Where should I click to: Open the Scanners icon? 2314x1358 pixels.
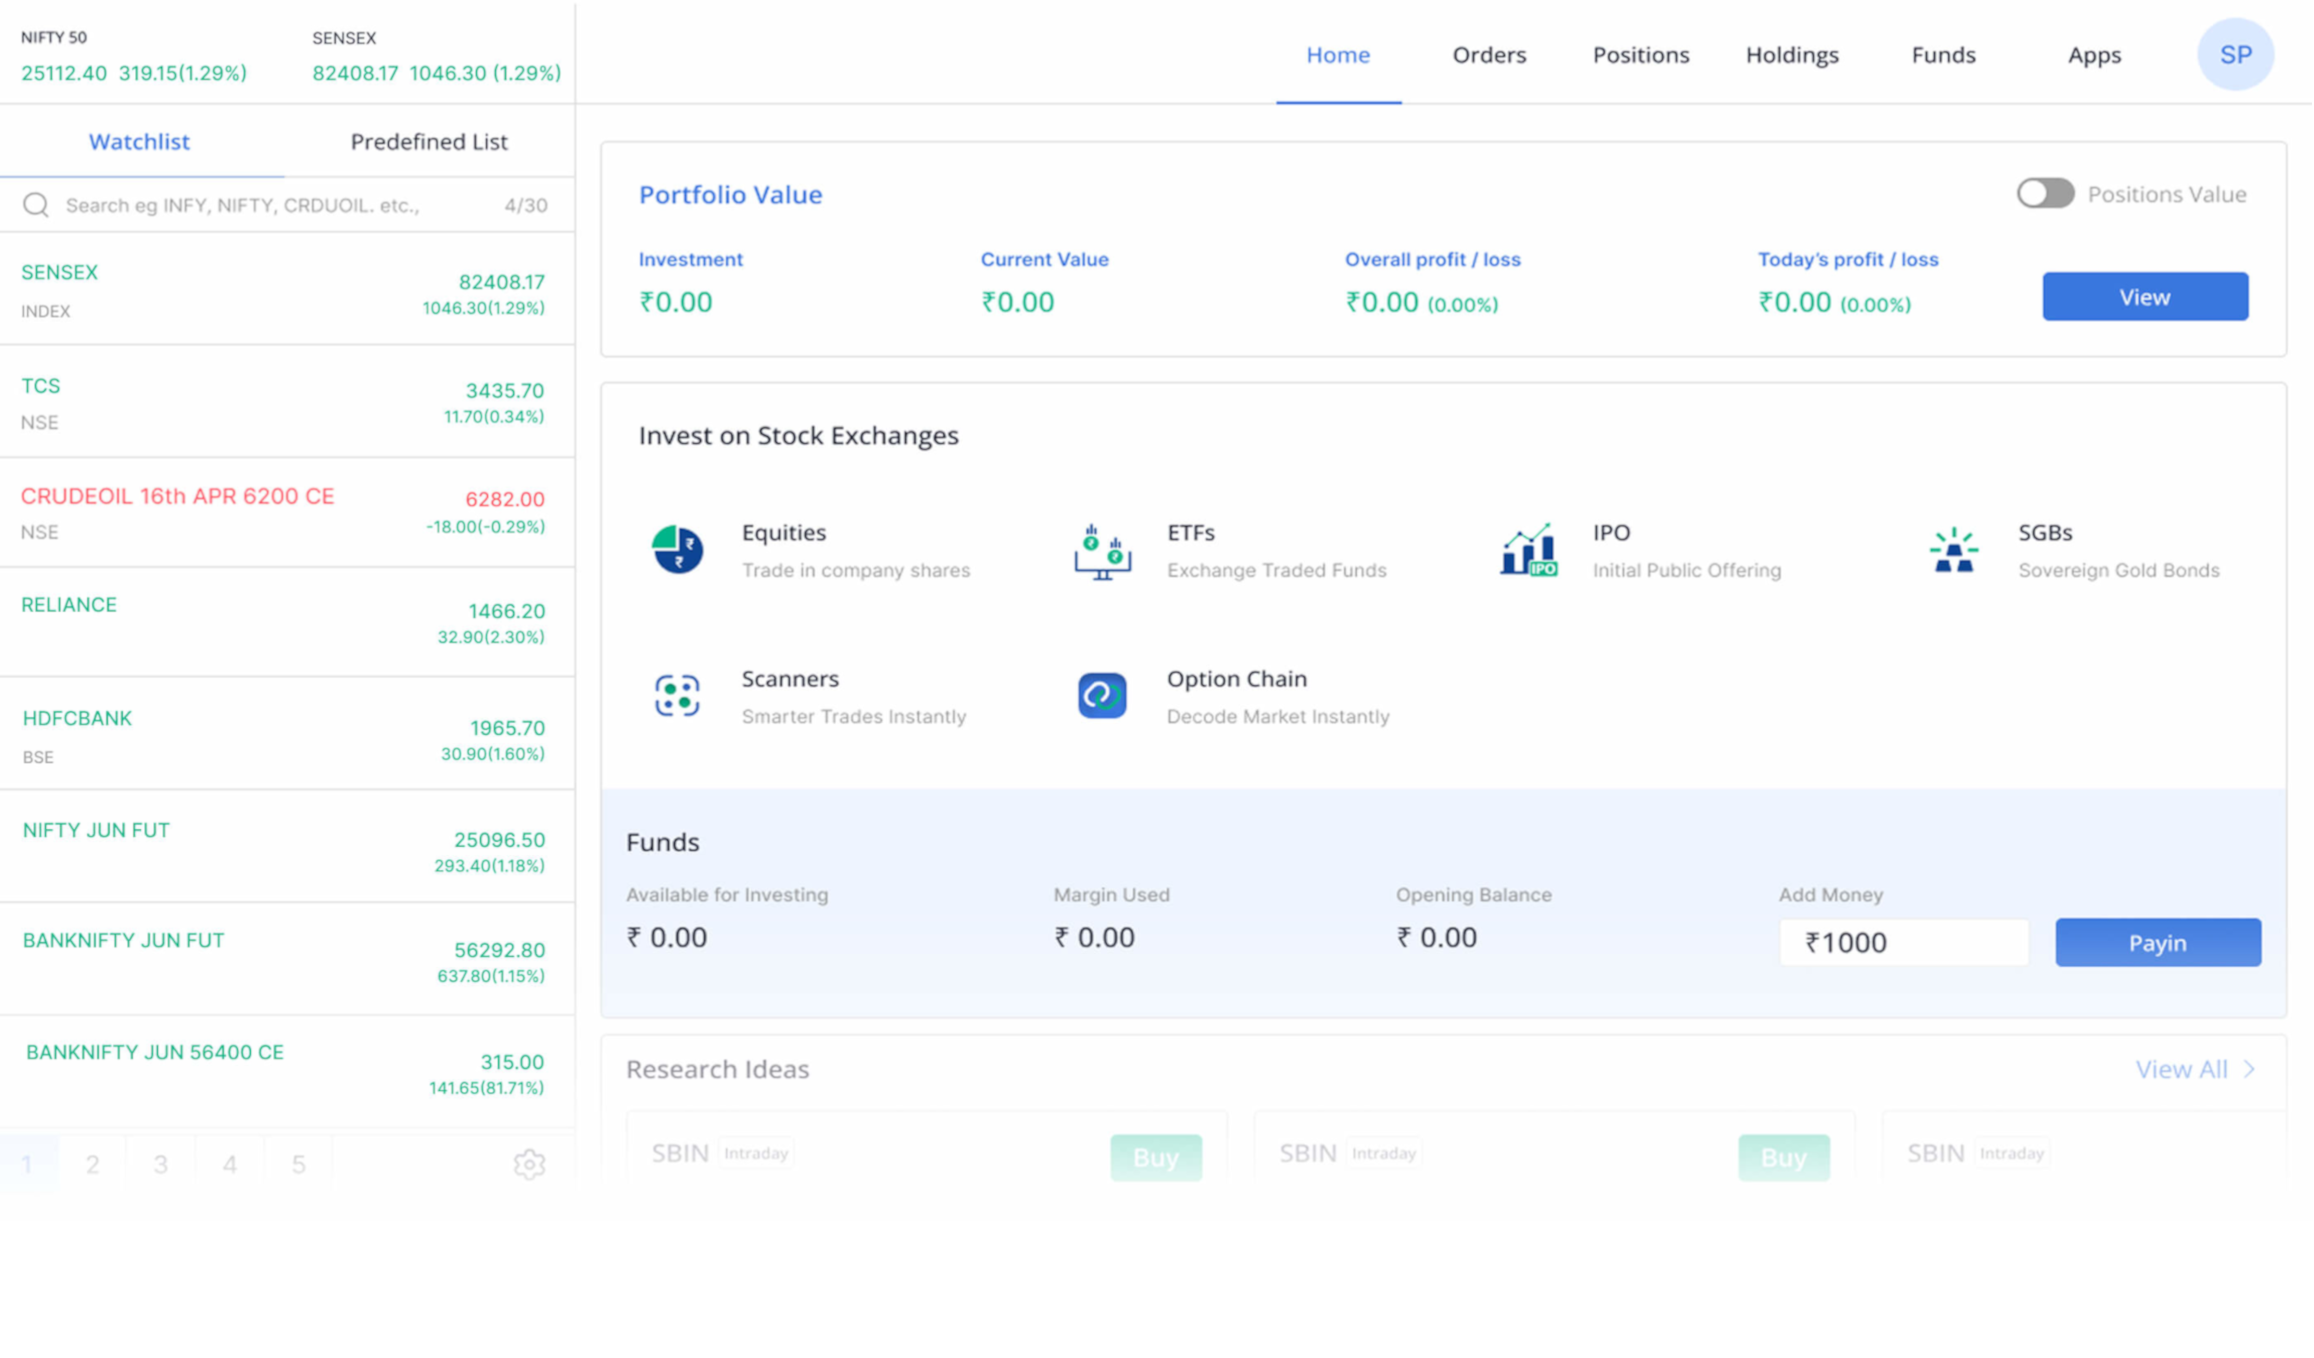[677, 696]
